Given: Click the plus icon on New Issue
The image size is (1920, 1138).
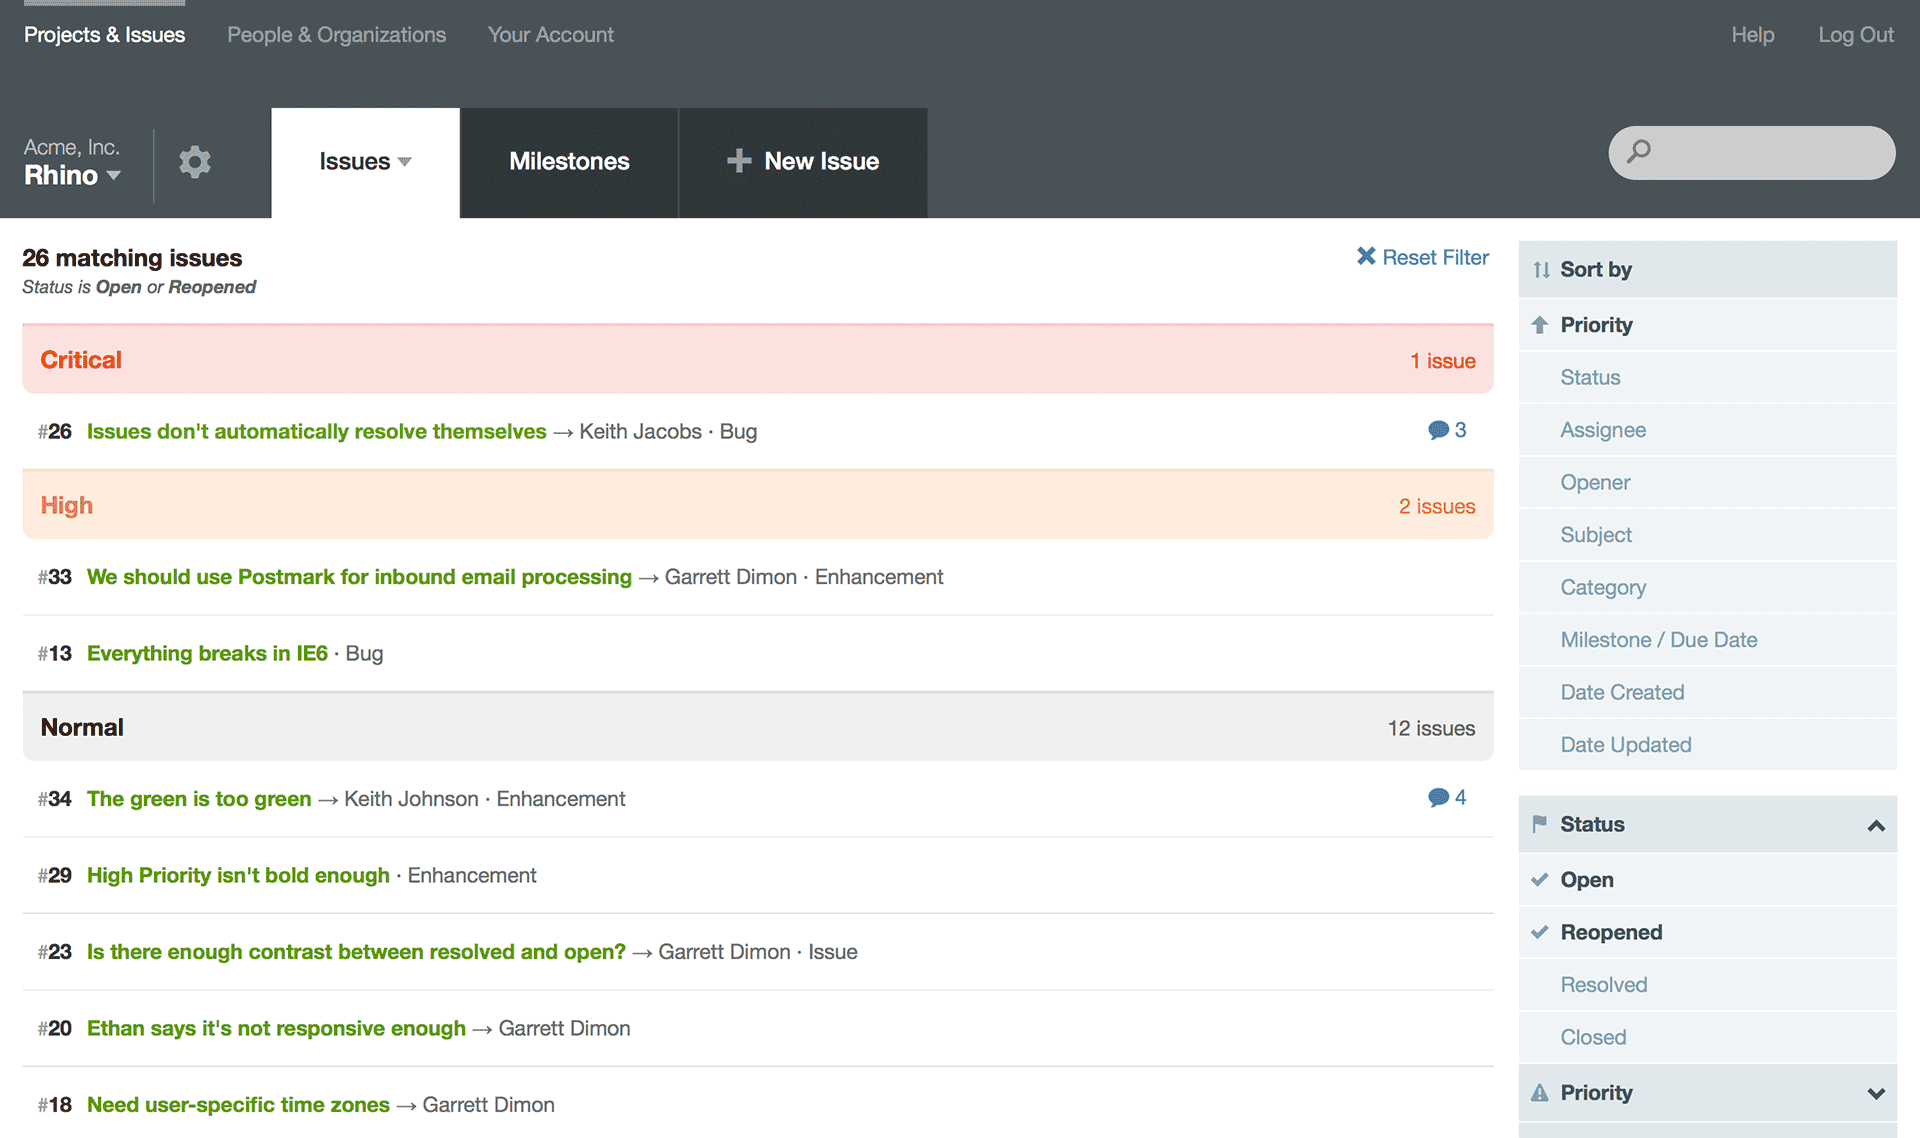Looking at the screenshot, I should 738,161.
